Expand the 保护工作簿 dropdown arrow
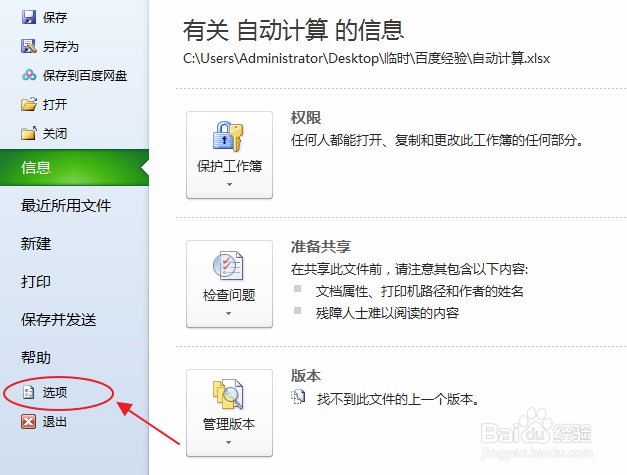627x475 pixels. [x=229, y=184]
